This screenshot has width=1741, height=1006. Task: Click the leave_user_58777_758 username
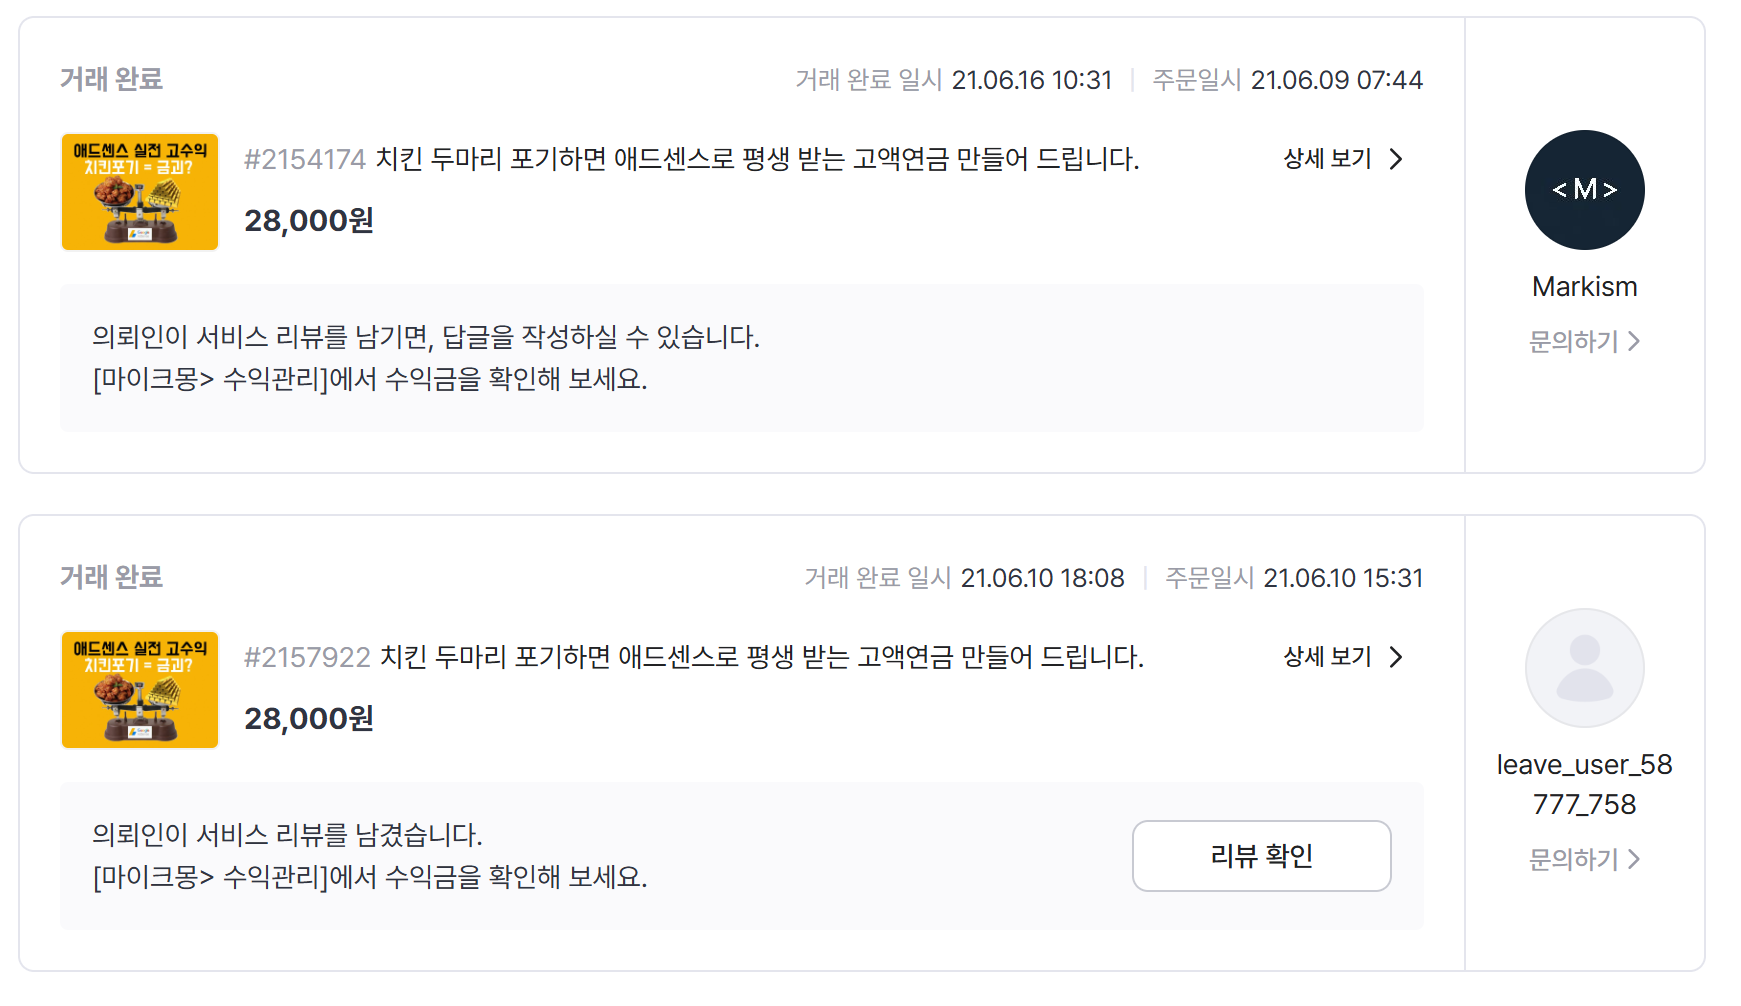pyautogui.click(x=1584, y=785)
